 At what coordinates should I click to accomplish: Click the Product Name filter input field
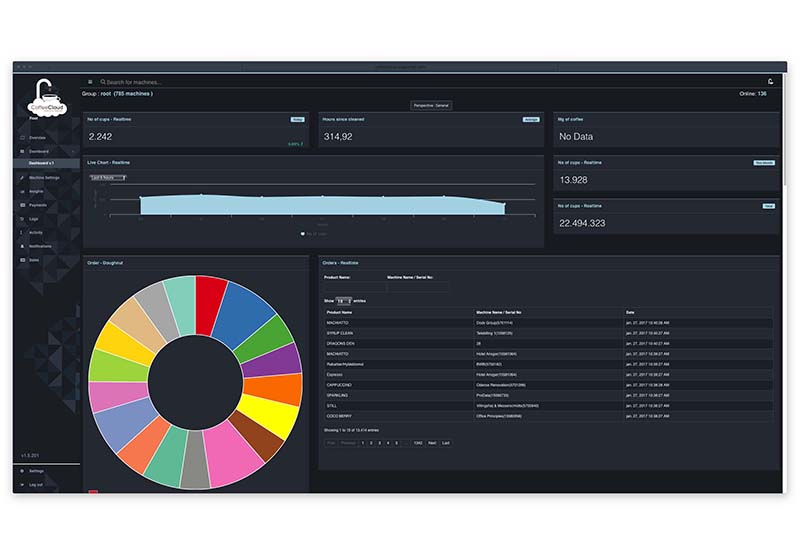point(352,286)
